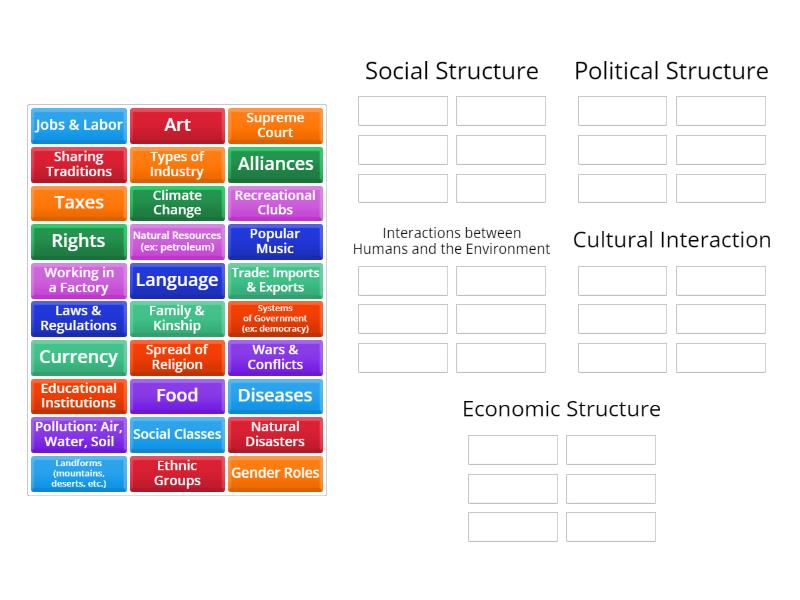Click the Art tile
This screenshot has height=600, width=800.
pyautogui.click(x=177, y=125)
